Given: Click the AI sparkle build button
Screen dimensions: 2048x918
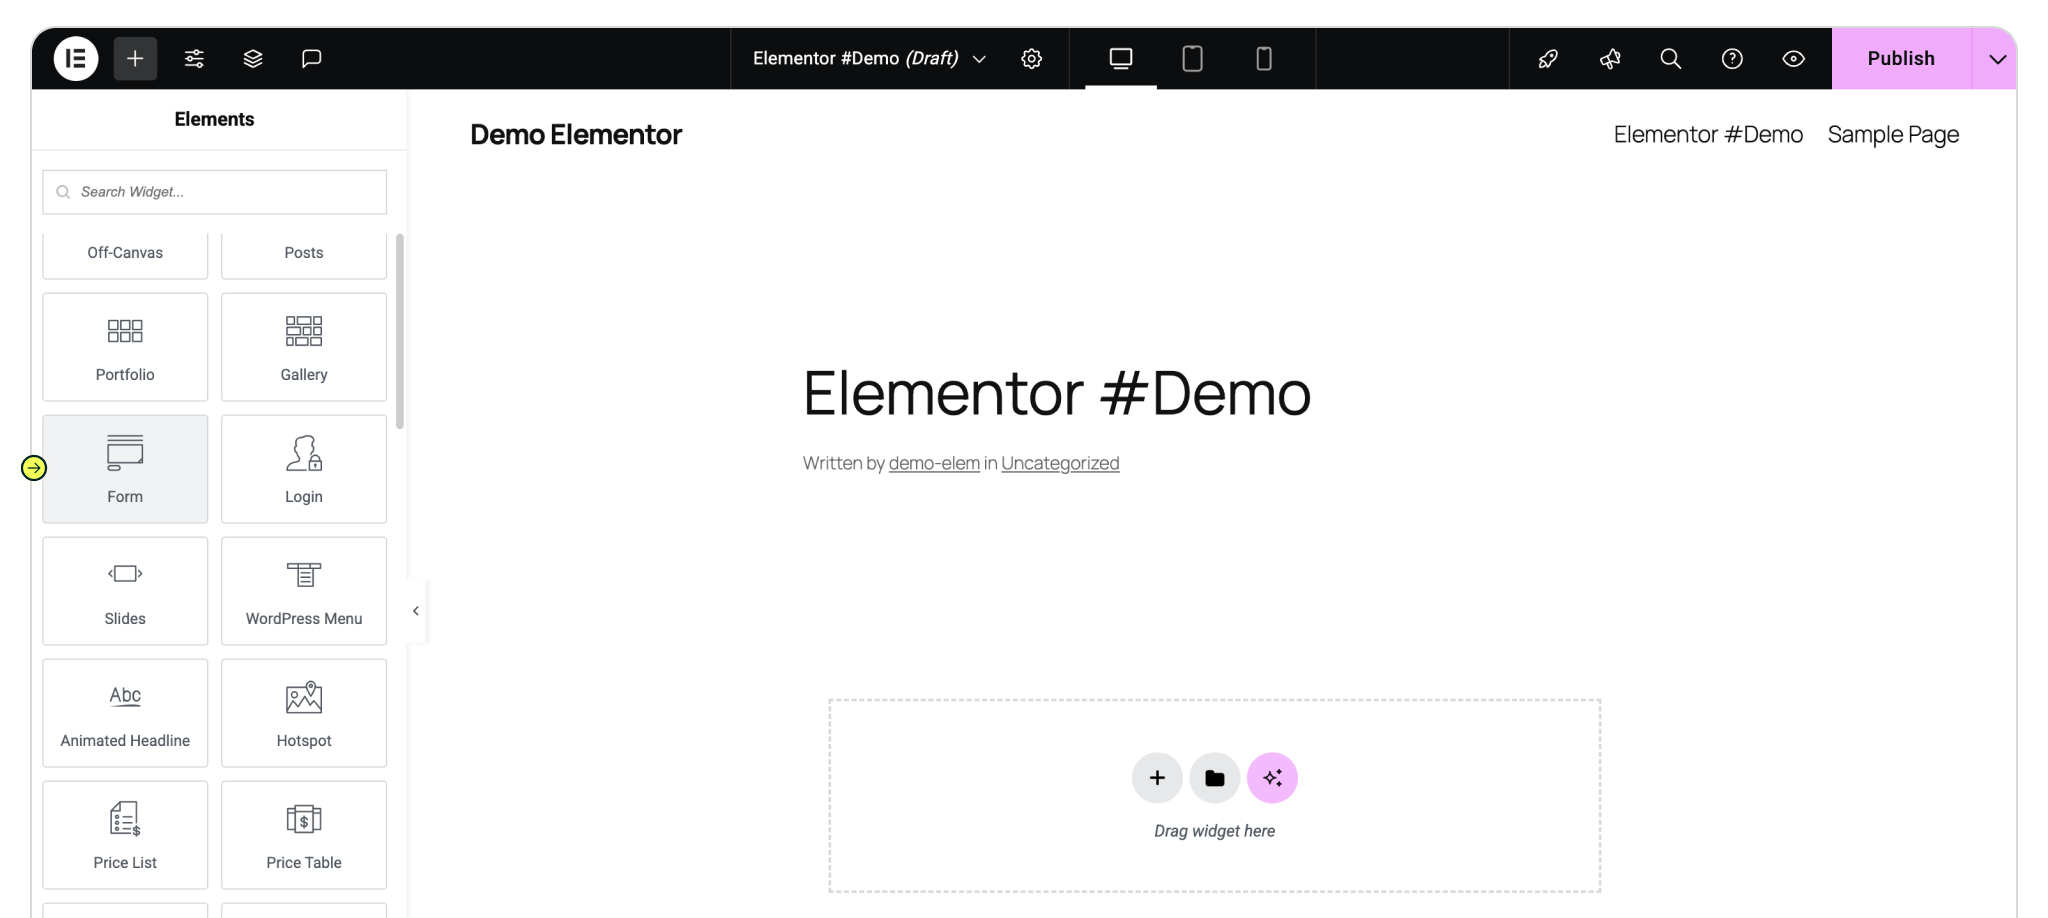Looking at the screenshot, I should [1272, 778].
